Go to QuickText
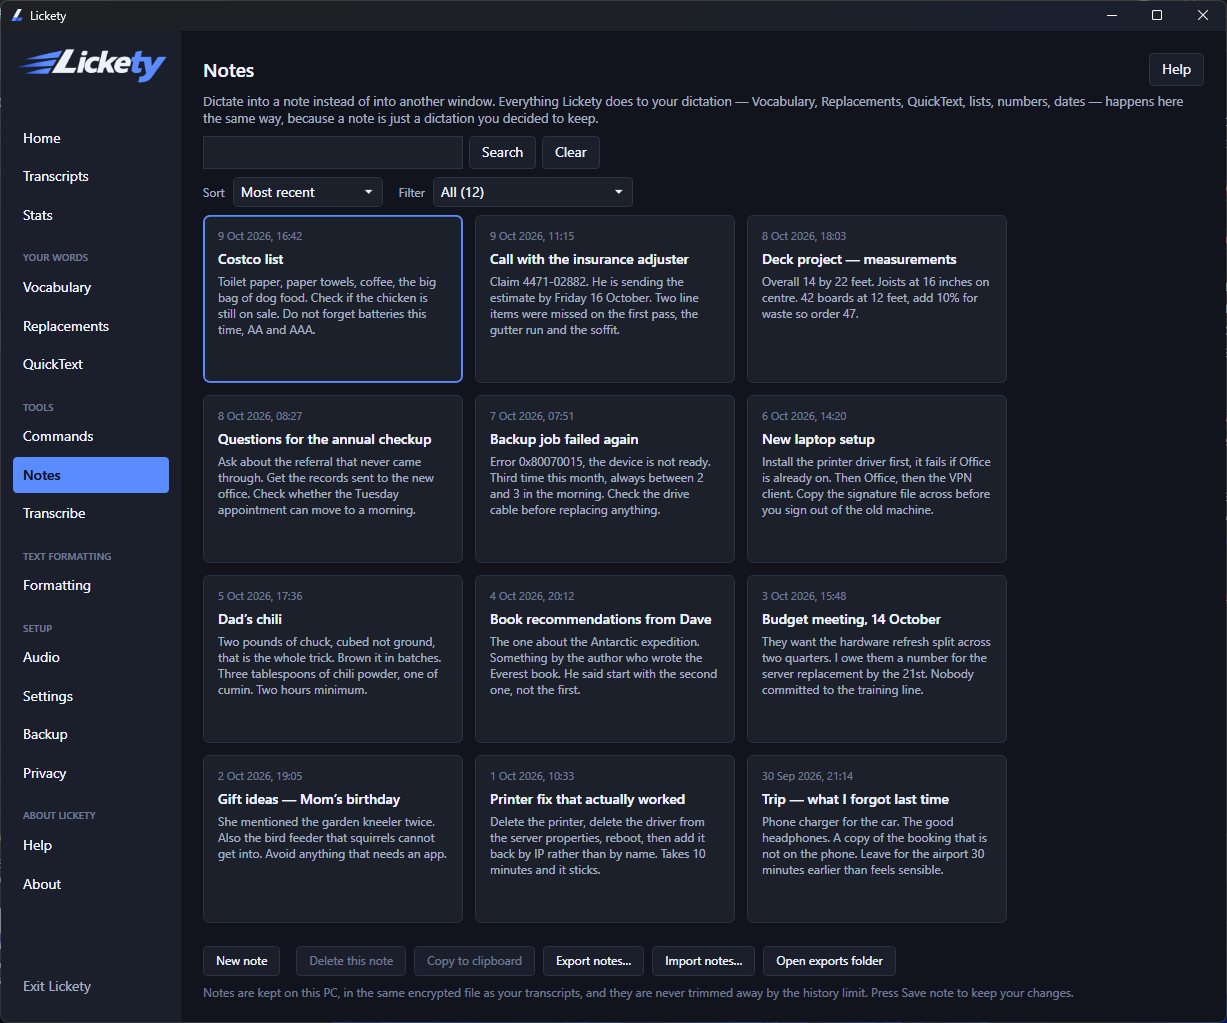Image resolution: width=1227 pixels, height=1023 pixels. [x=91, y=364]
